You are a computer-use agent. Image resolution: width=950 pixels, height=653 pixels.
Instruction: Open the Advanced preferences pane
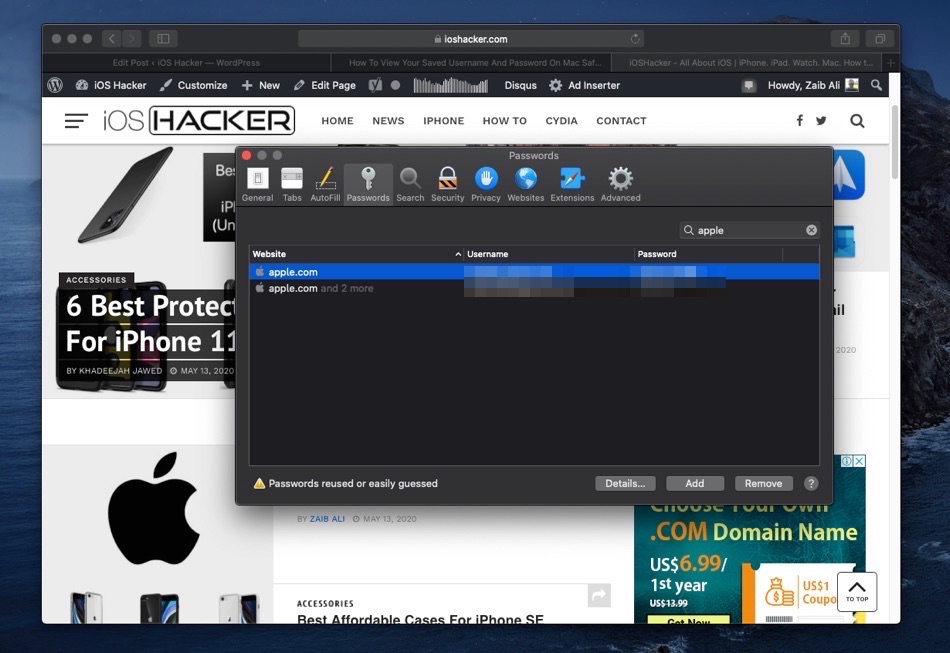tap(620, 184)
